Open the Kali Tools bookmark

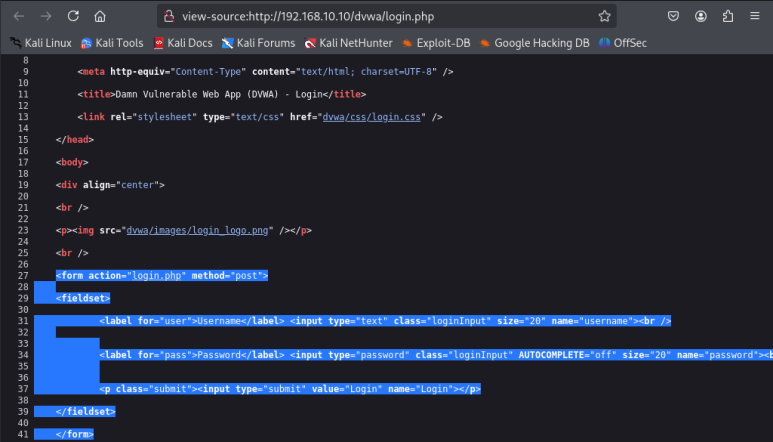(x=112, y=43)
